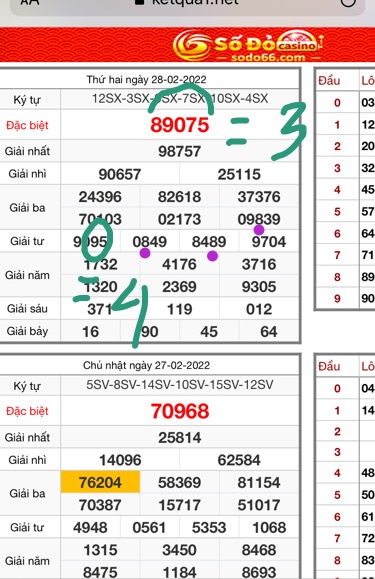Click the Chủ nhật ngày 27-02-2022 header
Viewport: 375px width, 579px height.
[x=147, y=365]
